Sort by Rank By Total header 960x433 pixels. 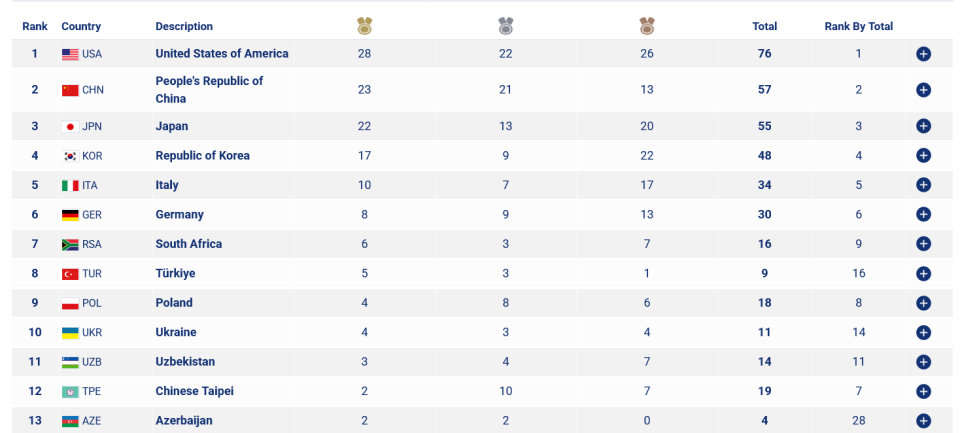858,26
